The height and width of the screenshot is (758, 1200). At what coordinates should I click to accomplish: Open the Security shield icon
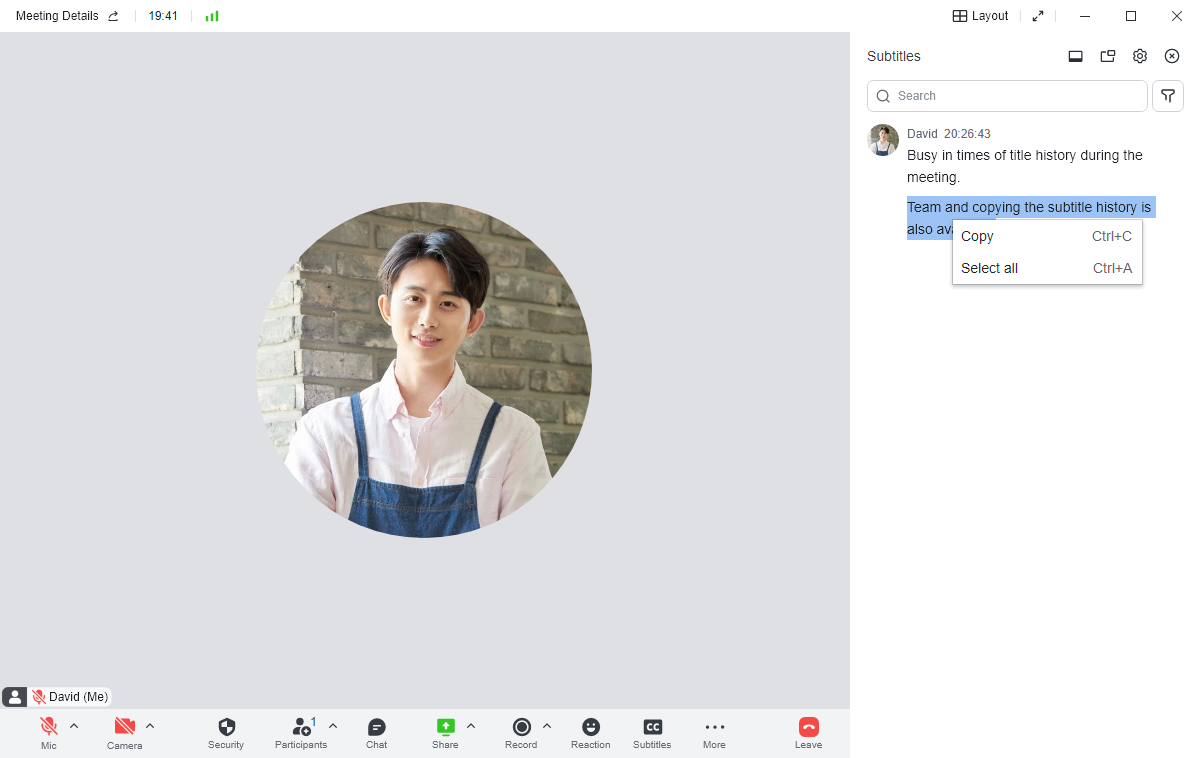(x=226, y=728)
